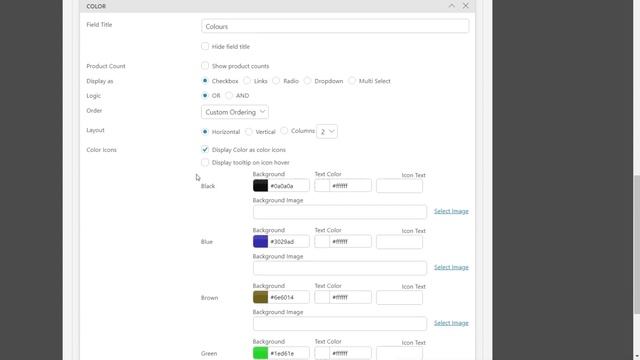Set logic to OR

point(205,96)
